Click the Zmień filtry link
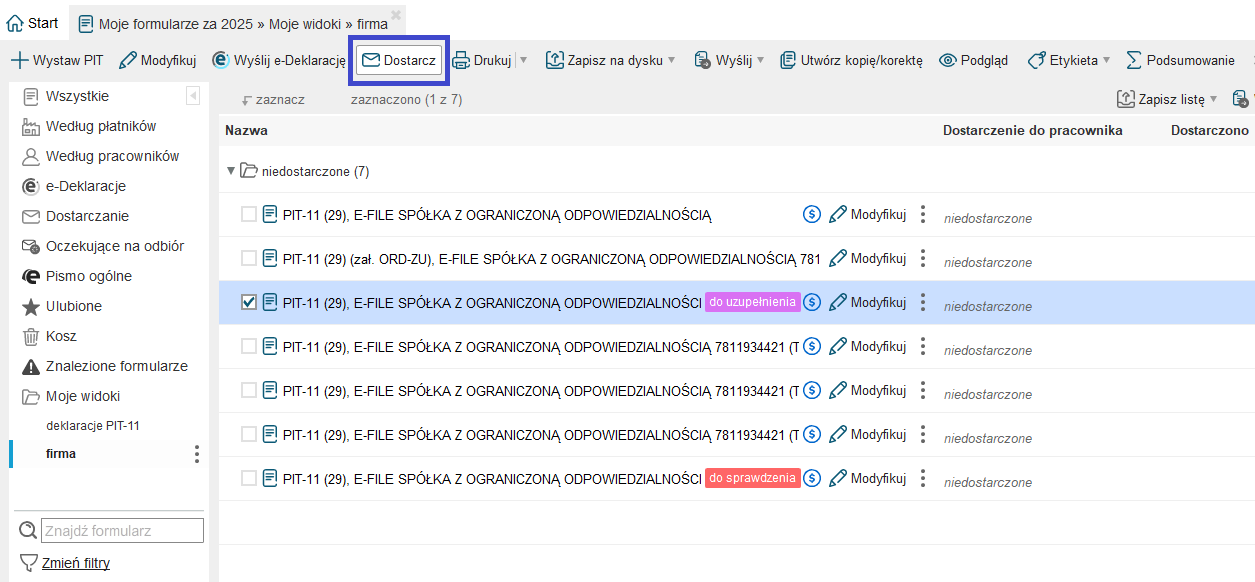This screenshot has width=1255, height=582. click(x=75, y=563)
